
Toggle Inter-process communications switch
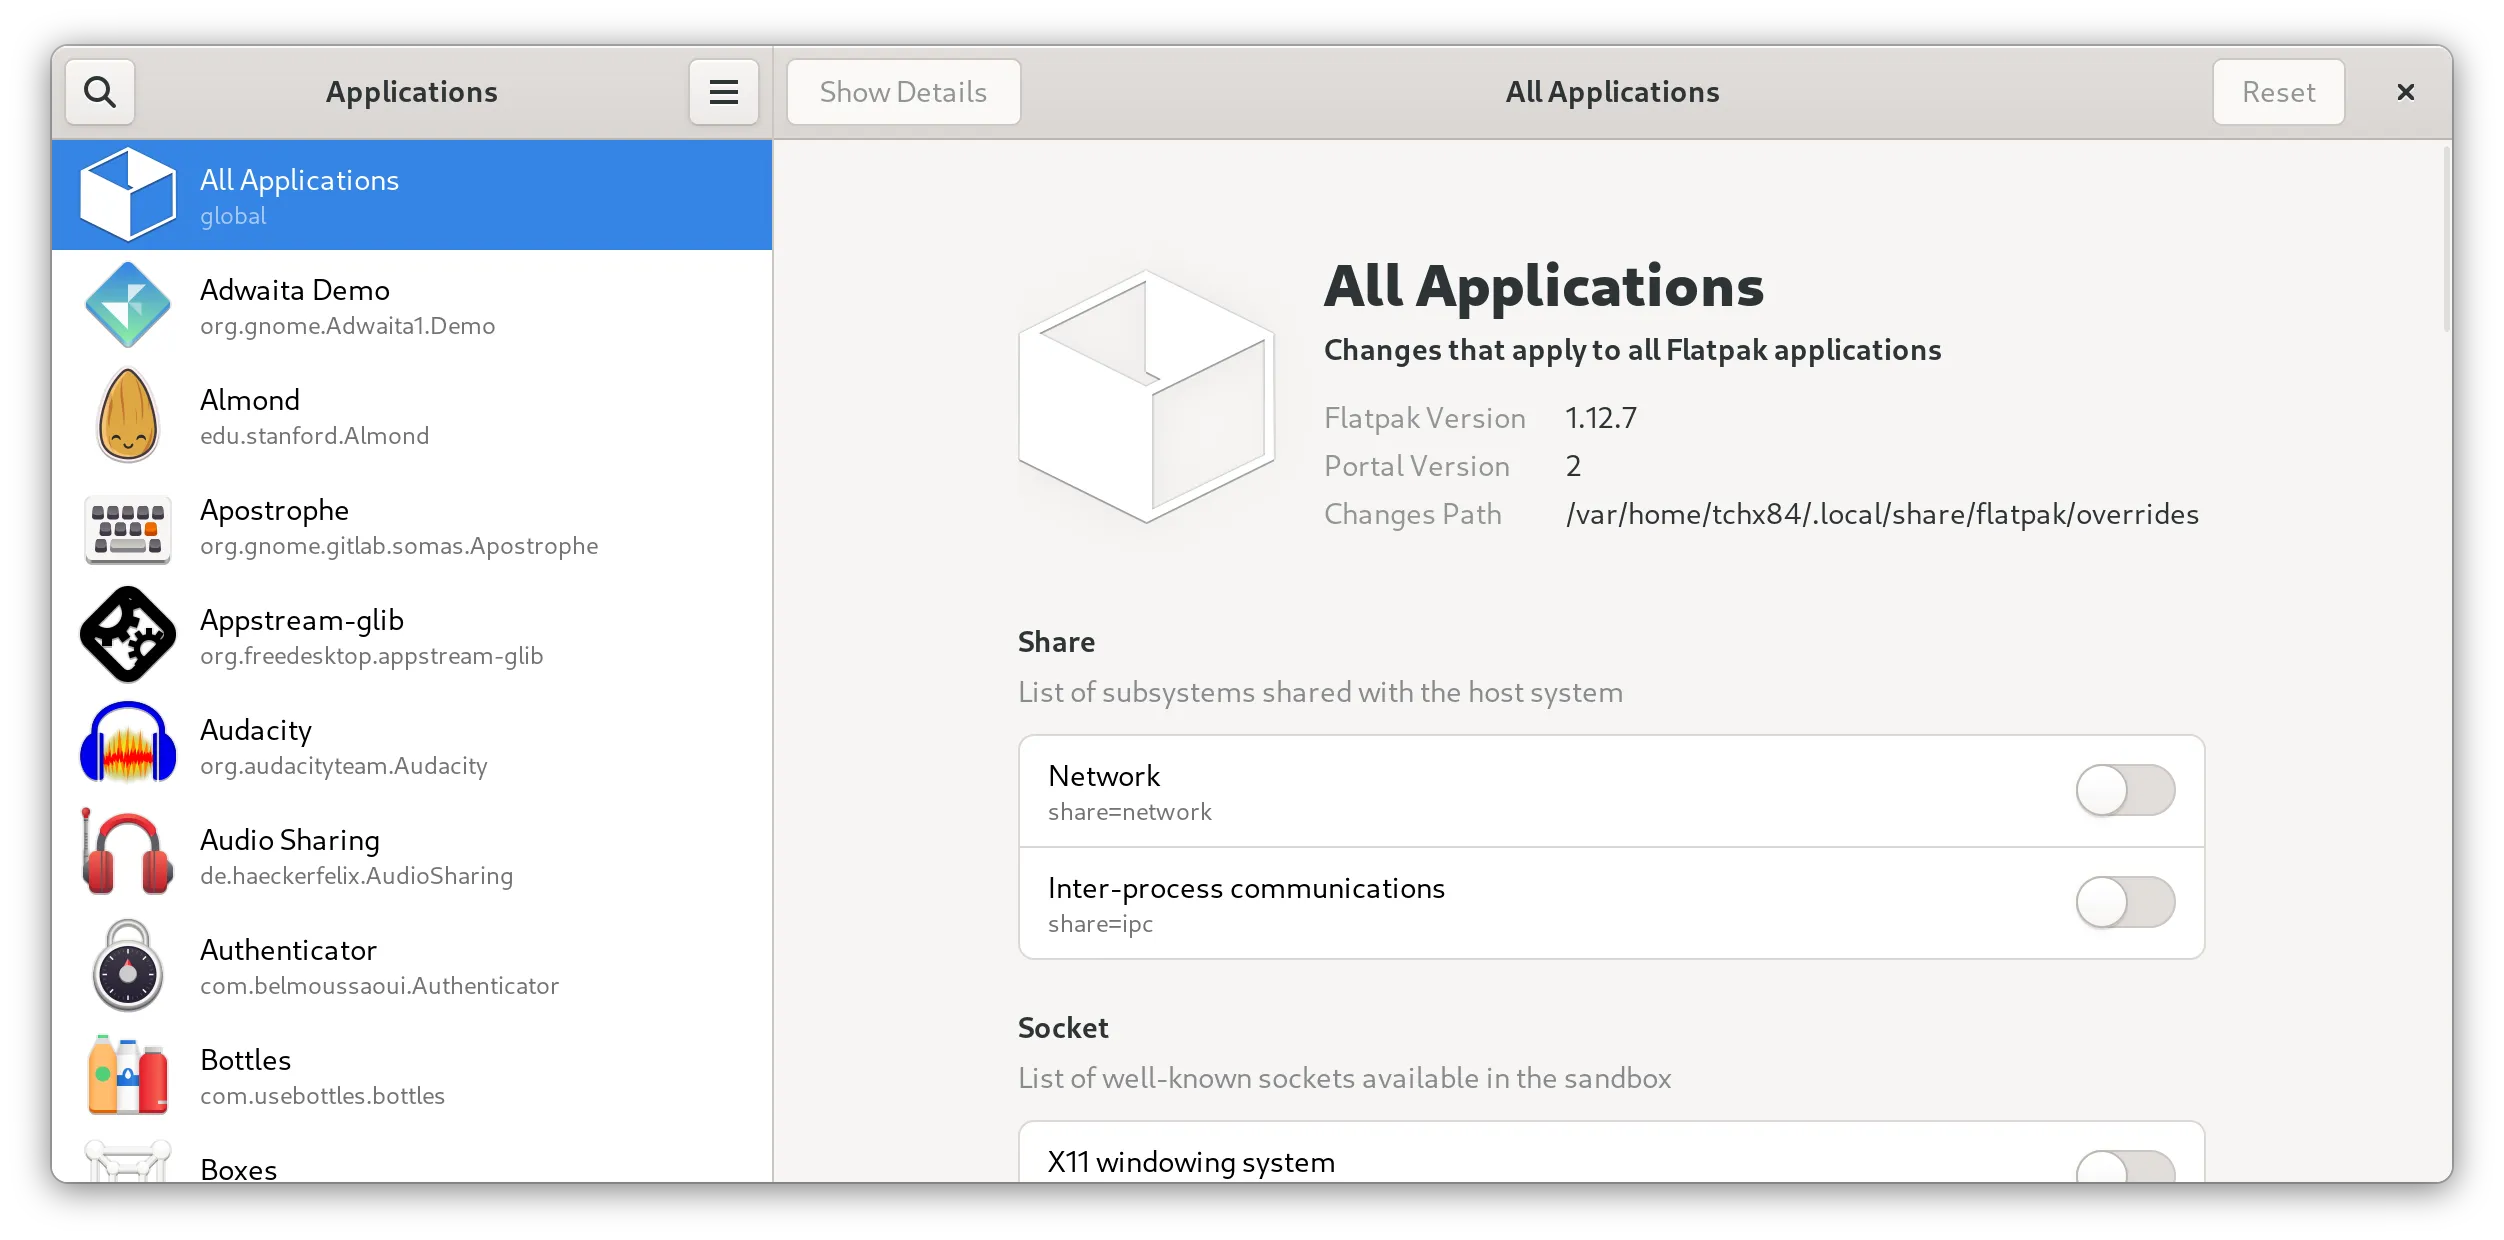coord(2125,903)
